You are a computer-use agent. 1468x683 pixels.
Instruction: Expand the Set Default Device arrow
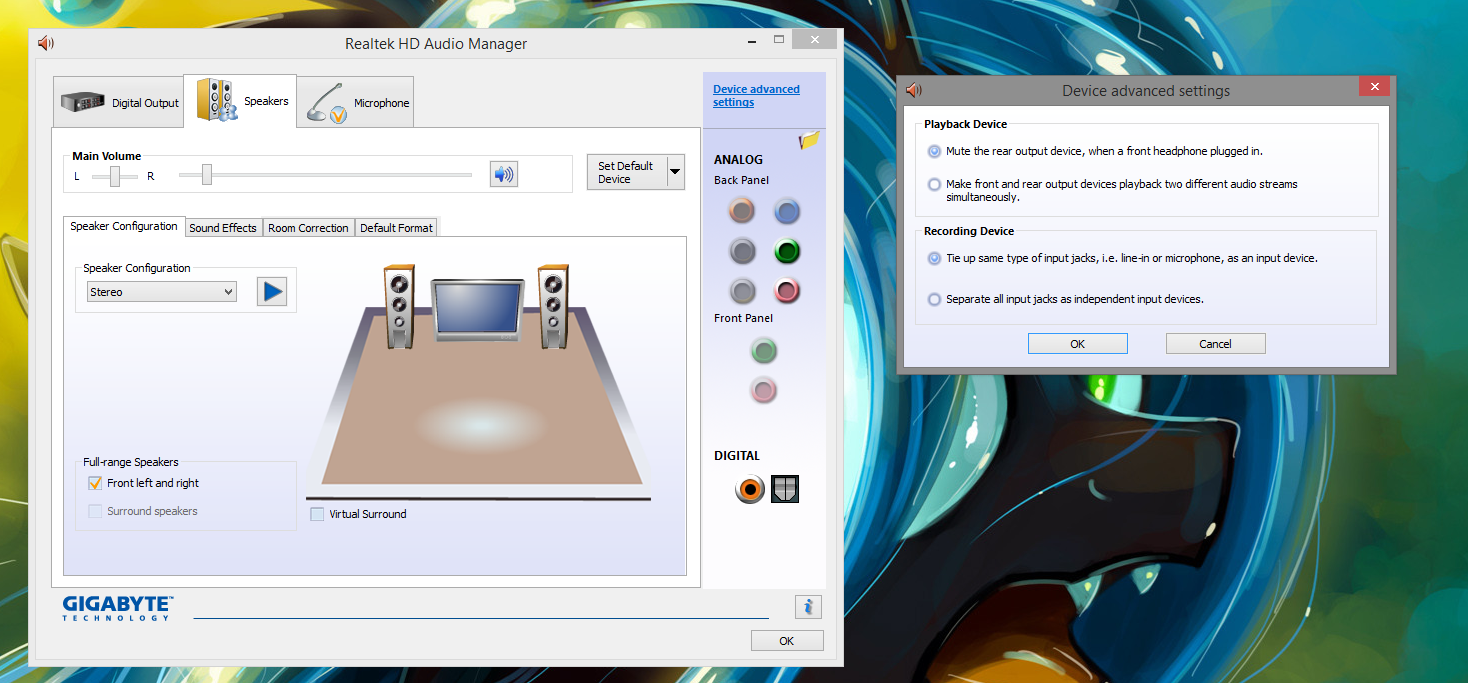coord(675,172)
